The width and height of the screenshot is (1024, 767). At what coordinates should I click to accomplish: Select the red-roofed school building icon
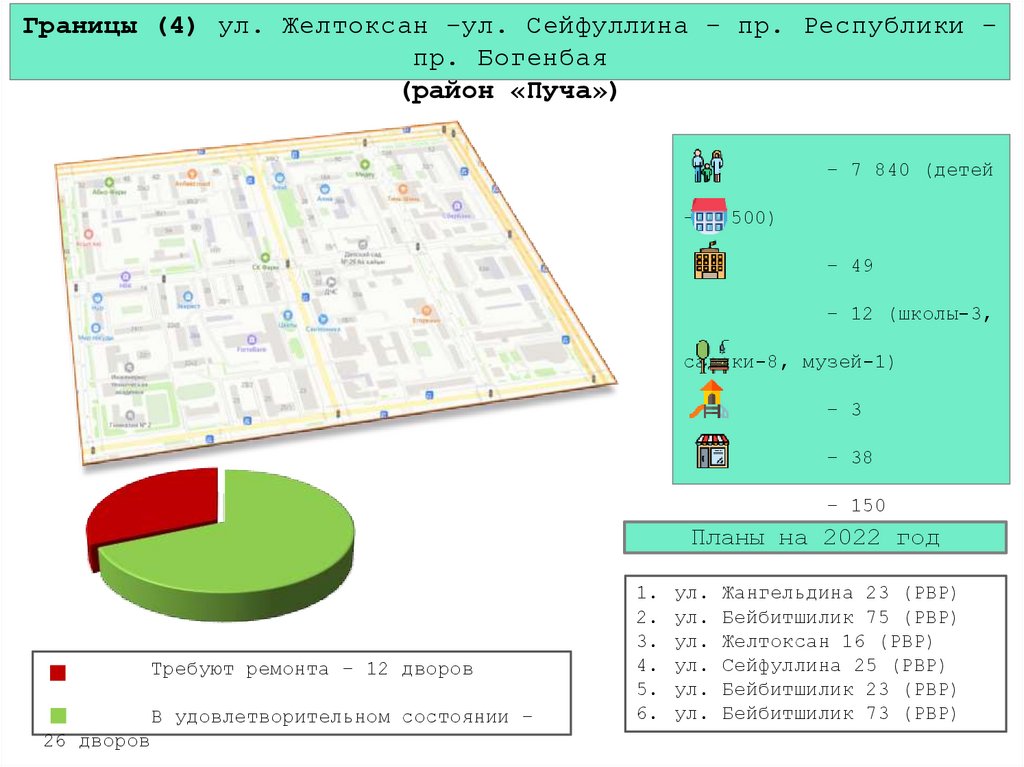[x=709, y=215]
